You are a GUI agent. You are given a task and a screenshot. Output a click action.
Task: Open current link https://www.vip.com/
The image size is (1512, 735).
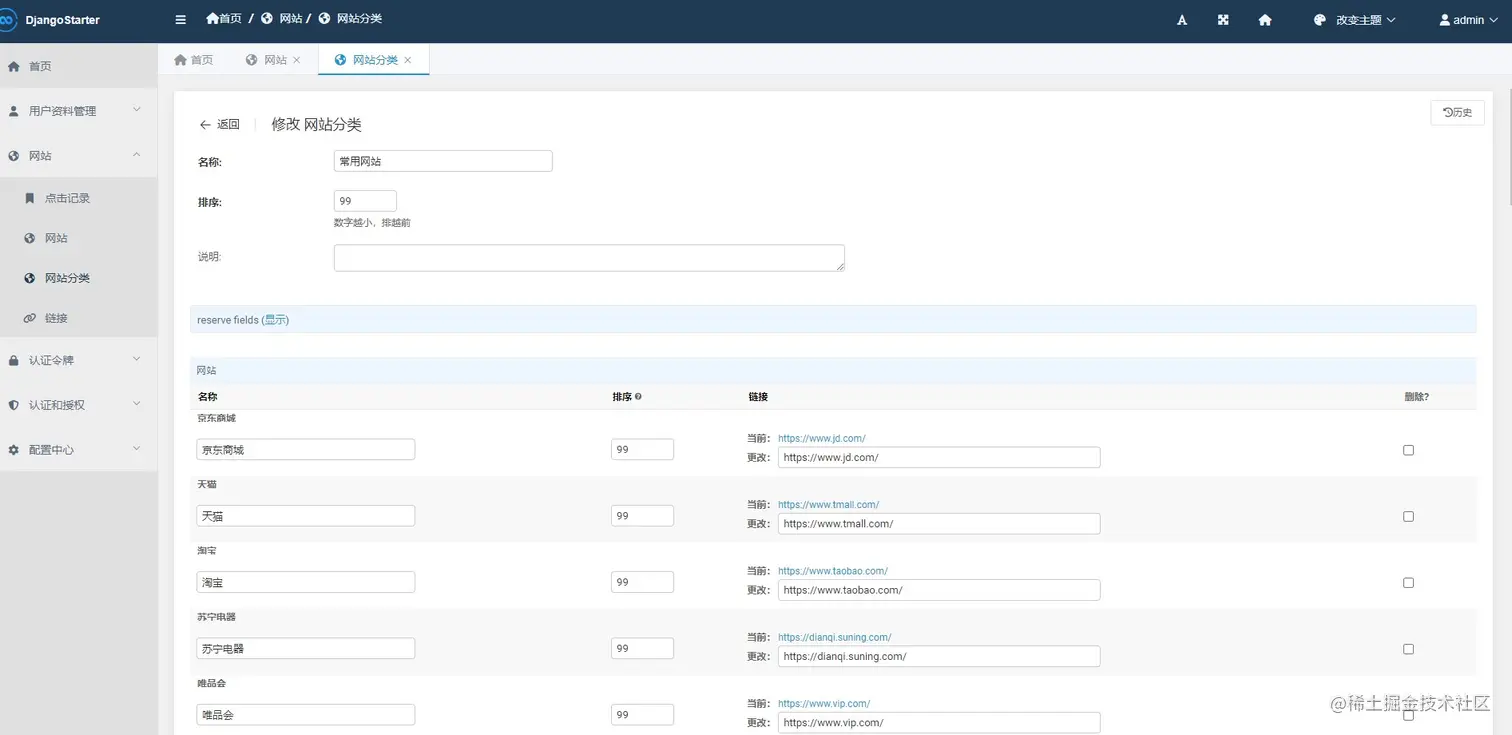click(x=824, y=703)
